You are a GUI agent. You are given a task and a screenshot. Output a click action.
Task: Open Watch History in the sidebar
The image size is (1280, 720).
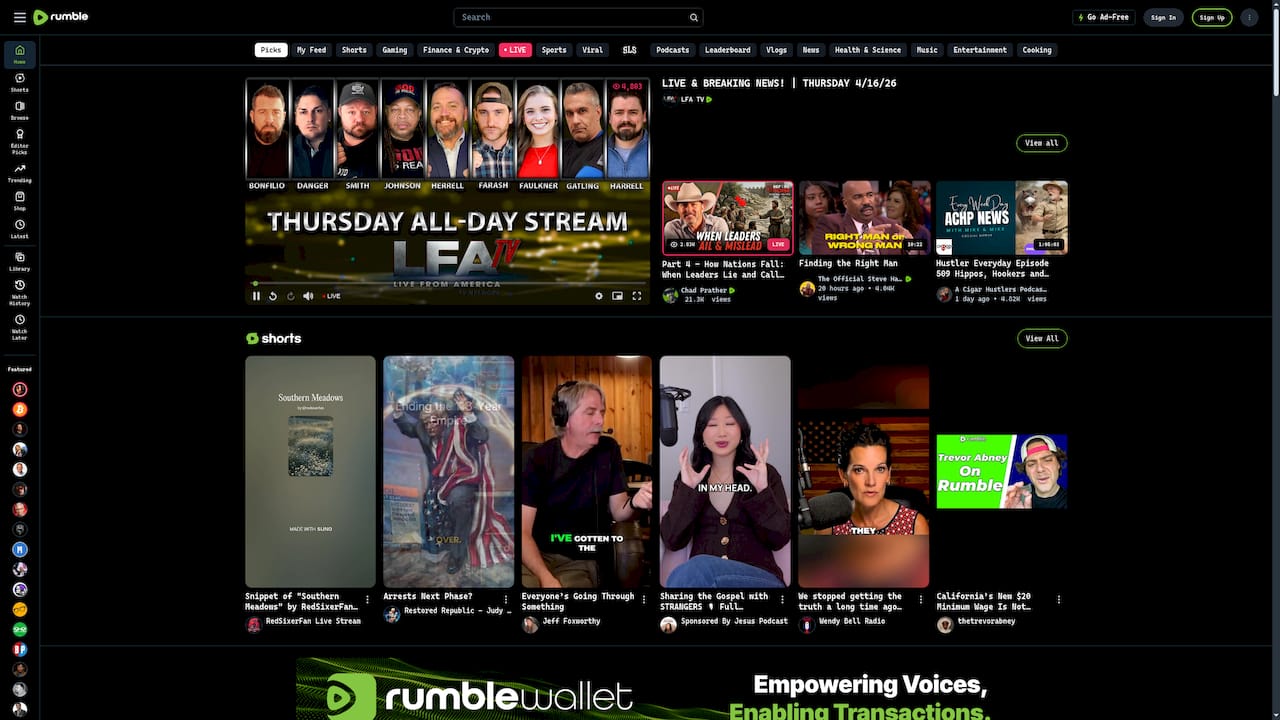[19, 292]
